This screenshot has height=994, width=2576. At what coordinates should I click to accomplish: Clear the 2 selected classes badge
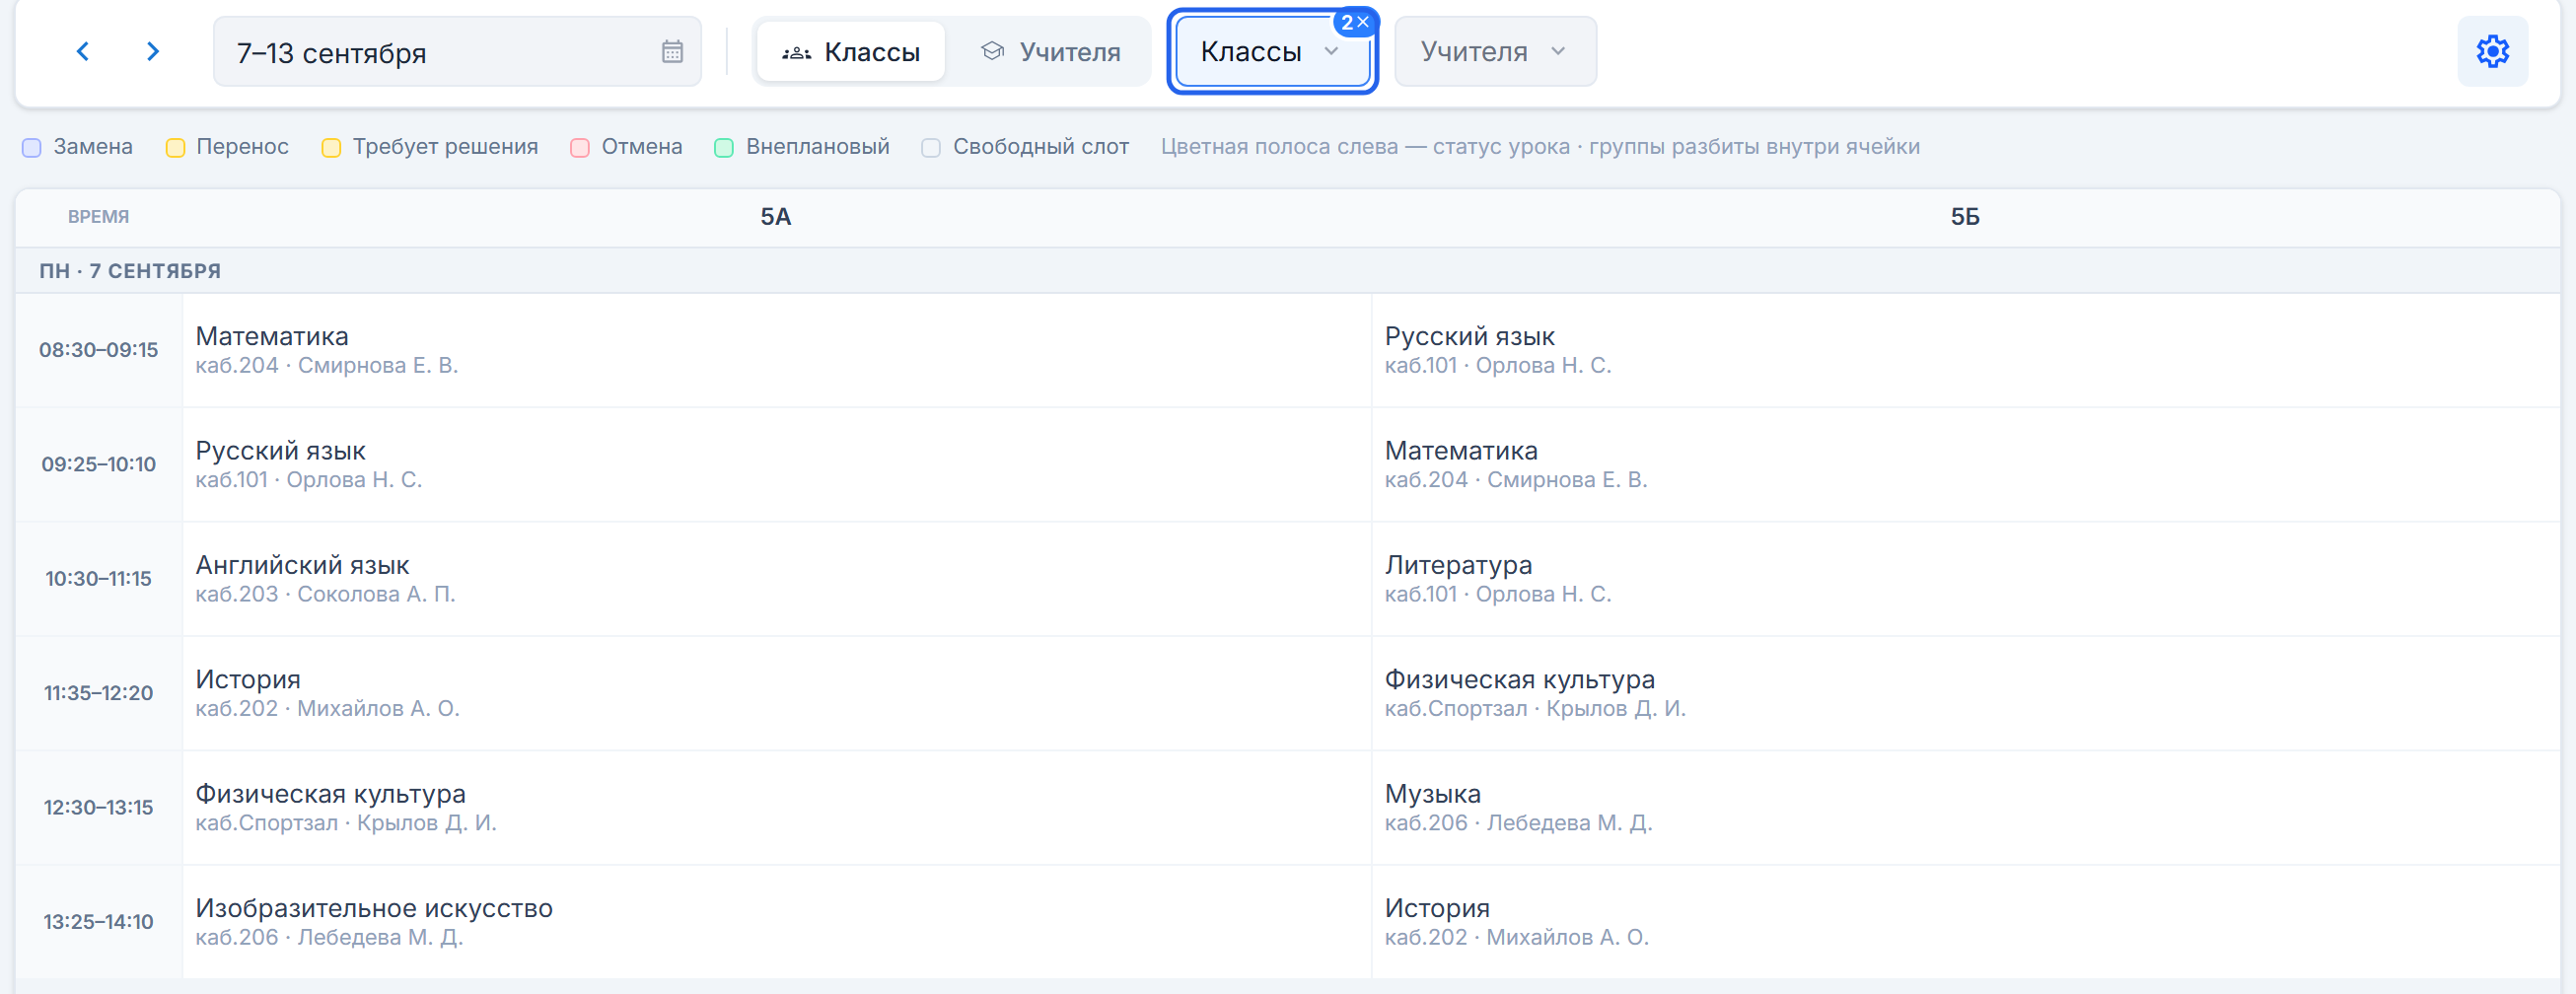pyautogui.click(x=1355, y=22)
